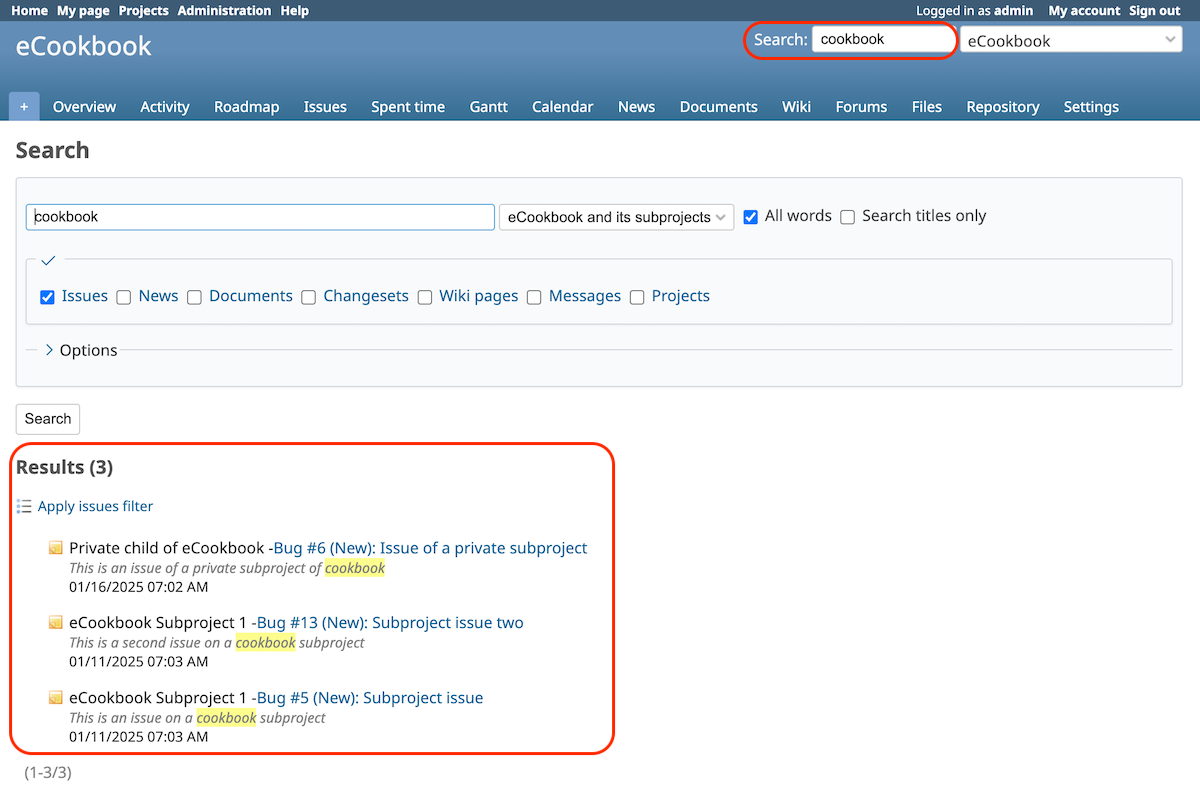Click inside the cookbook search input field
This screenshot has width=1200, height=788.
[x=884, y=38]
